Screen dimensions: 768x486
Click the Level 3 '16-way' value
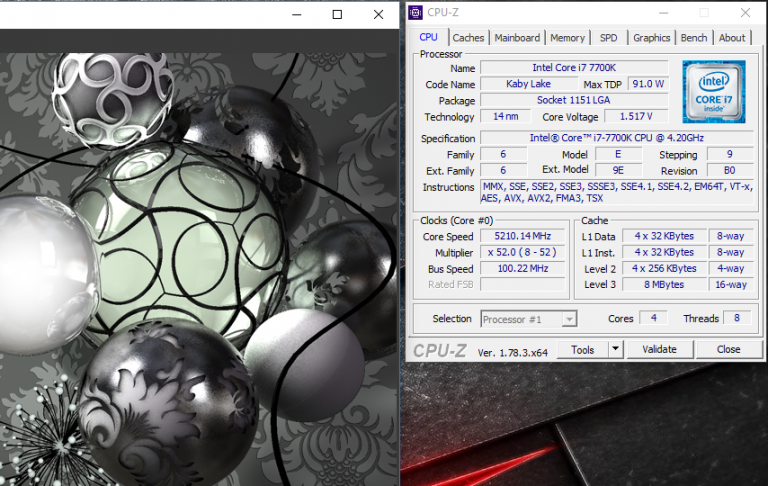(x=730, y=285)
